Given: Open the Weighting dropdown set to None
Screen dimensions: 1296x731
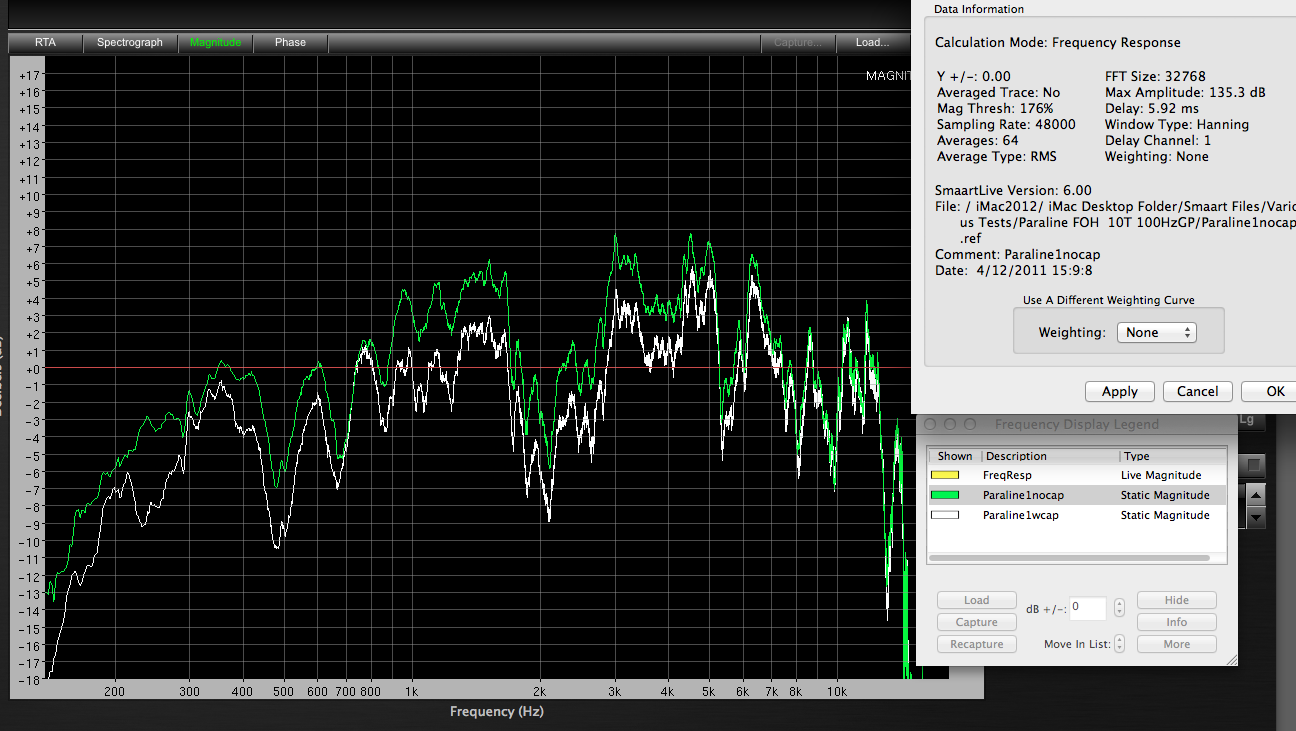Looking at the screenshot, I should pos(1156,333).
